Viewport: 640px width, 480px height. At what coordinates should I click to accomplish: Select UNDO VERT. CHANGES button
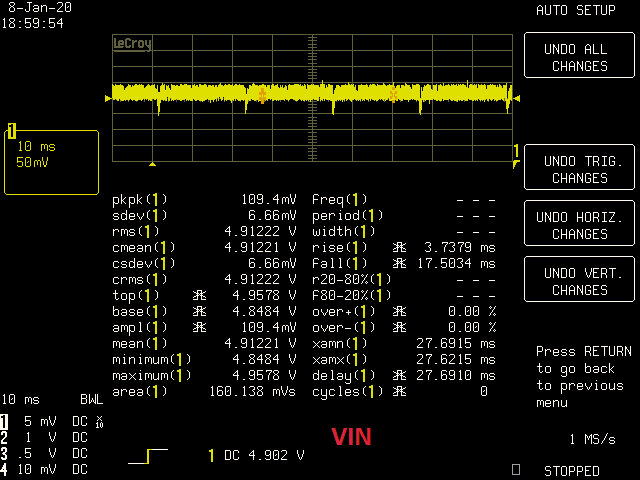(x=579, y=279)
